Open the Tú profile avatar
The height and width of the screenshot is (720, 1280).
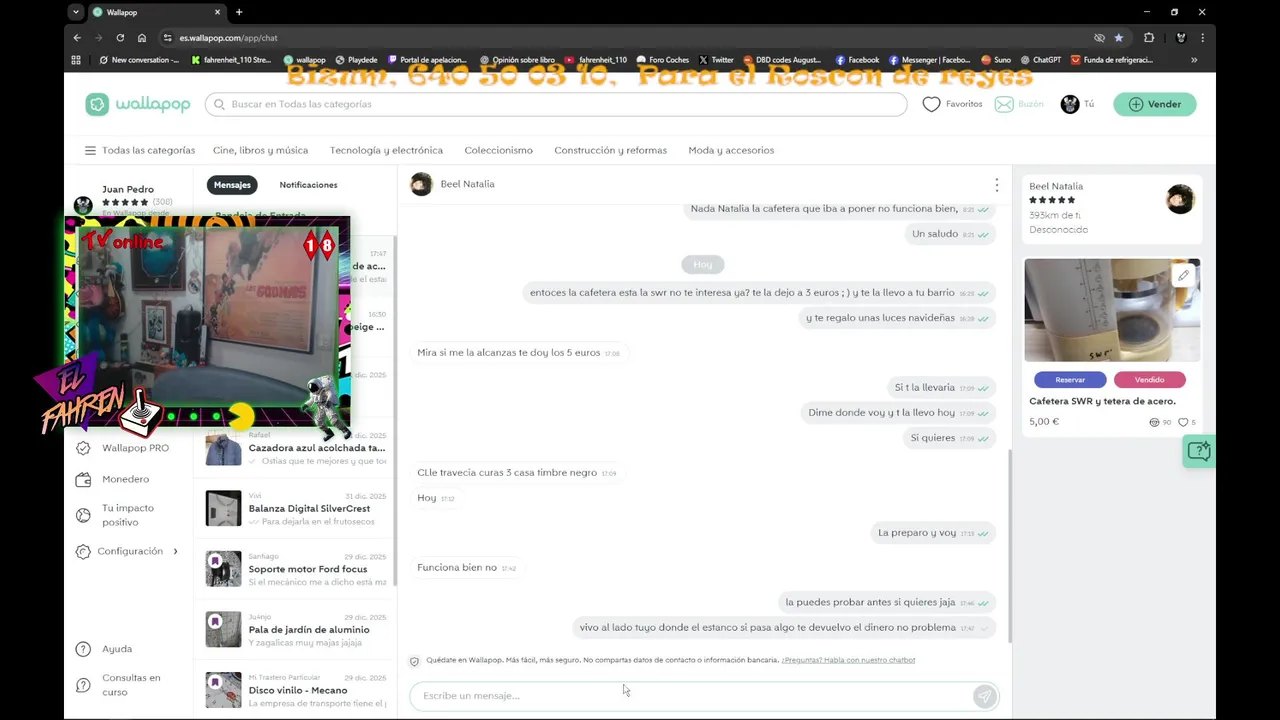coord(1070,104)
